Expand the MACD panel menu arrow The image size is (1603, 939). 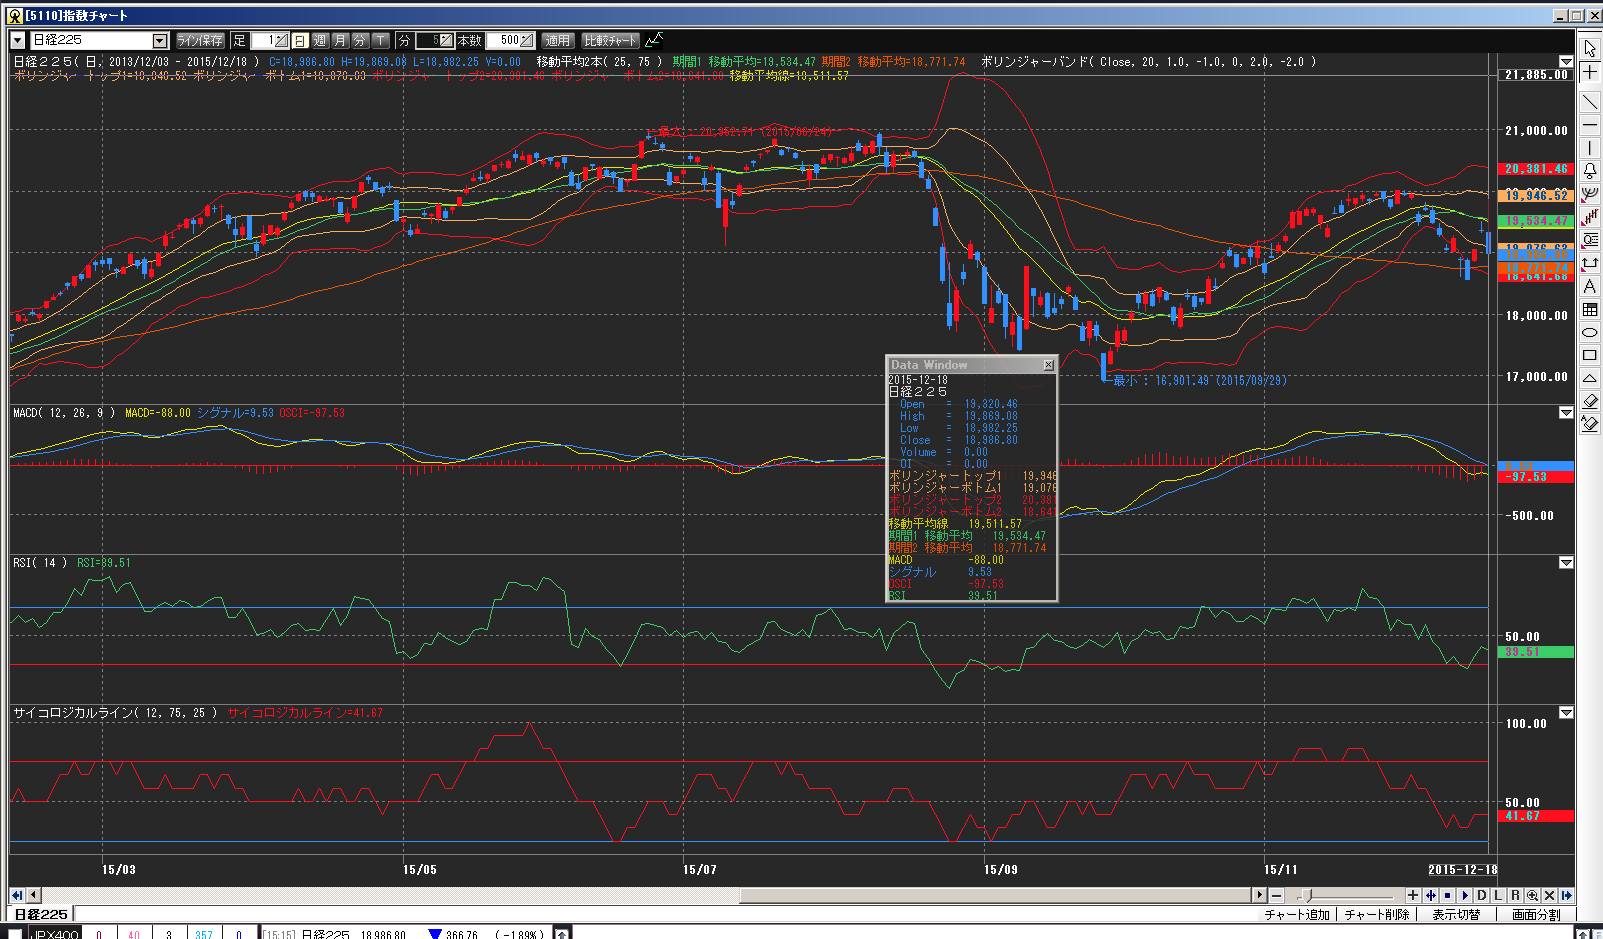coord(1566,413)
